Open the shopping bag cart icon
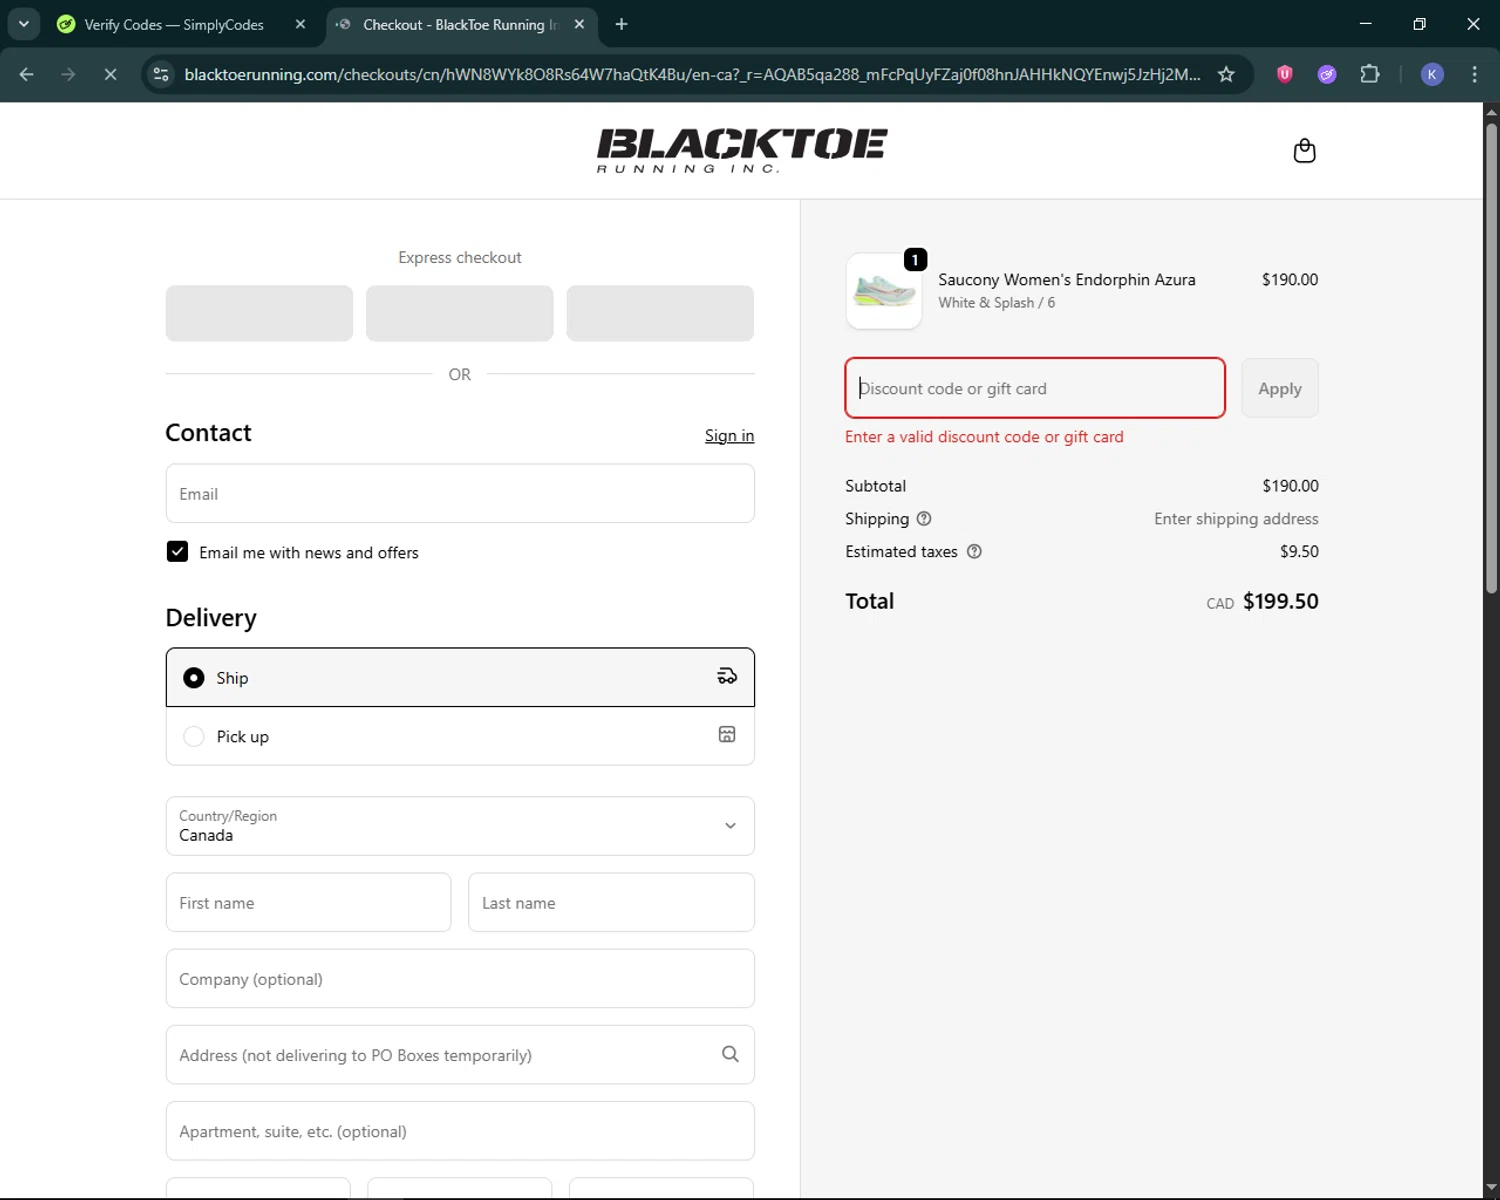1500x1200 pixels. tap(1304, 151)
